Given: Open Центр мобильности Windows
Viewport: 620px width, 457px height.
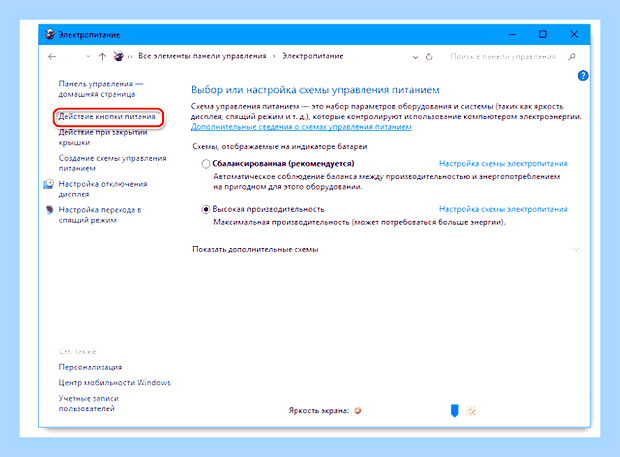Looking at the screenshot, I should pyautogui.click(x=114, y=383).
